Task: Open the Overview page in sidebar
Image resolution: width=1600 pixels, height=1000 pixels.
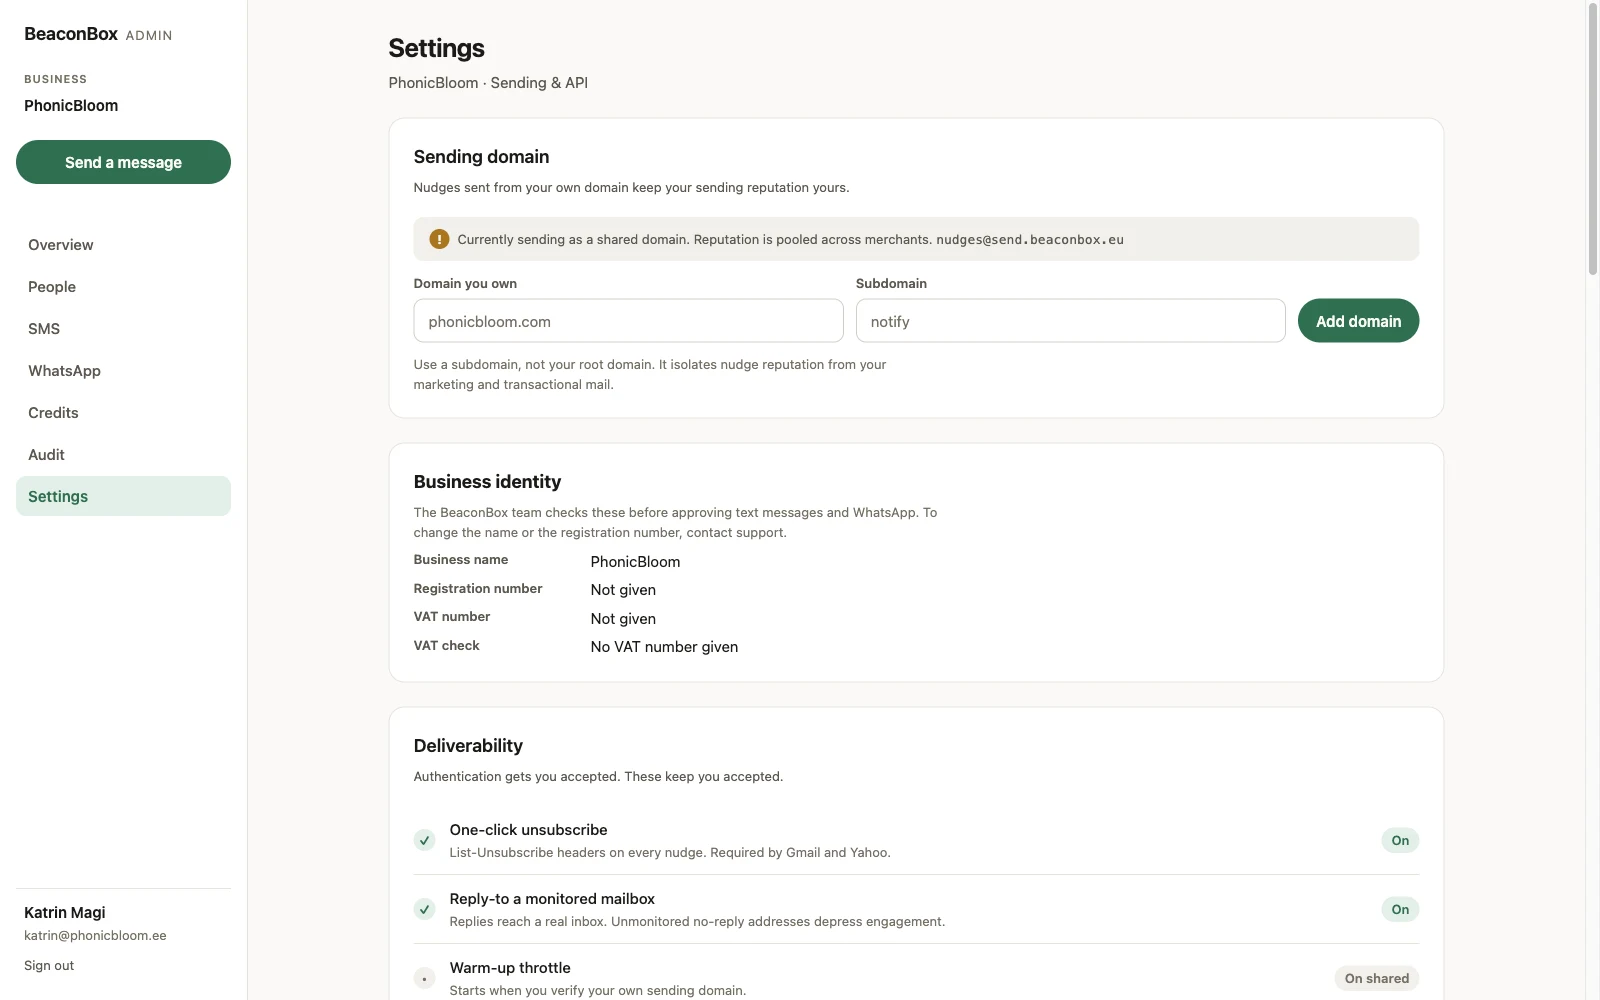Action: click(x=123, y=245)
